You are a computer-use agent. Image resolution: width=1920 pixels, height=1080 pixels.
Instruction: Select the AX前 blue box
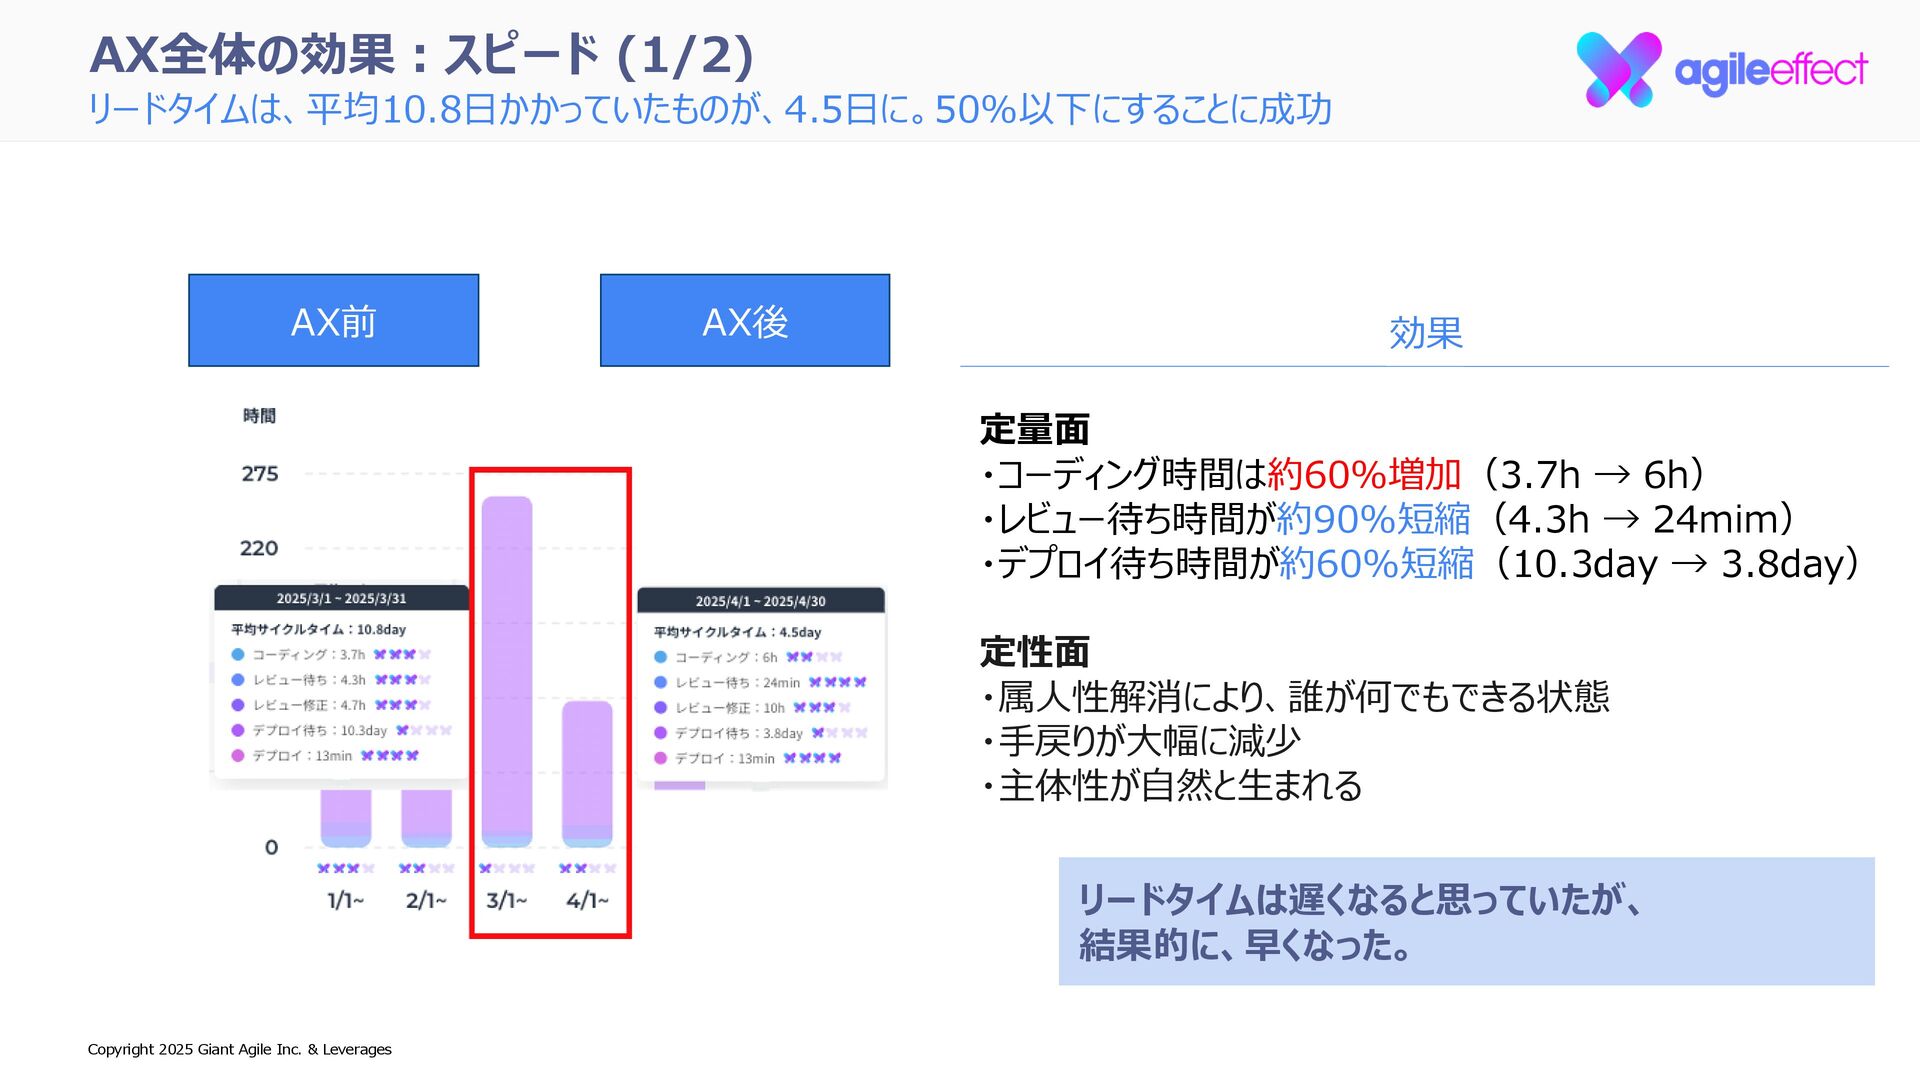(x=333, y=320)
